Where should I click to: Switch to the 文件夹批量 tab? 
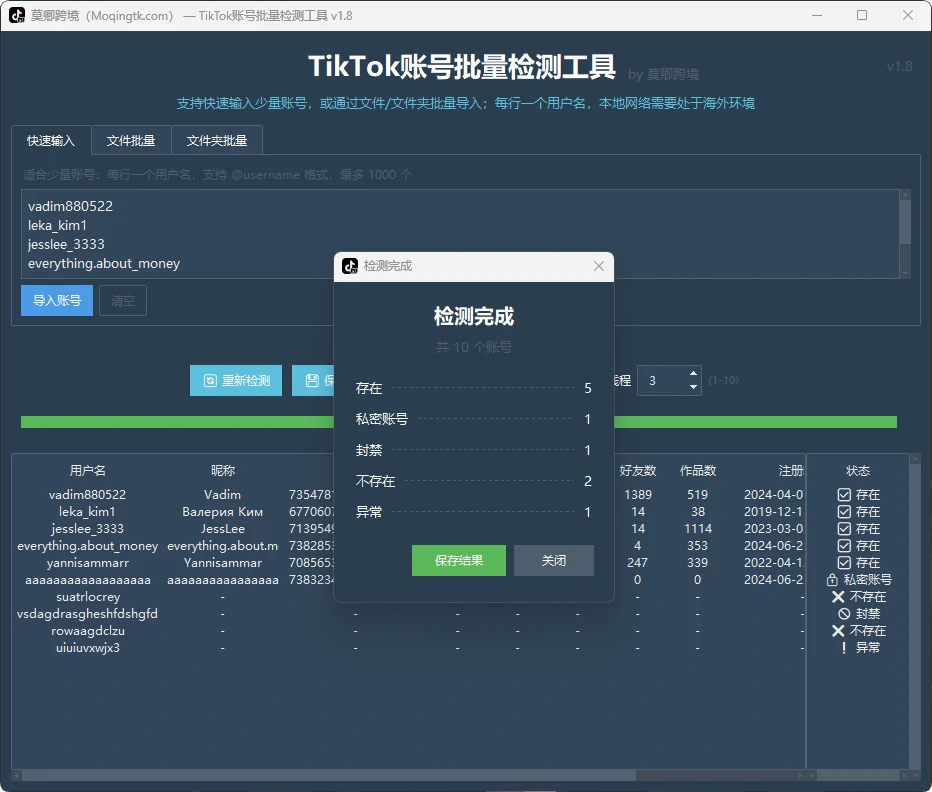click(x=217, y=140)
